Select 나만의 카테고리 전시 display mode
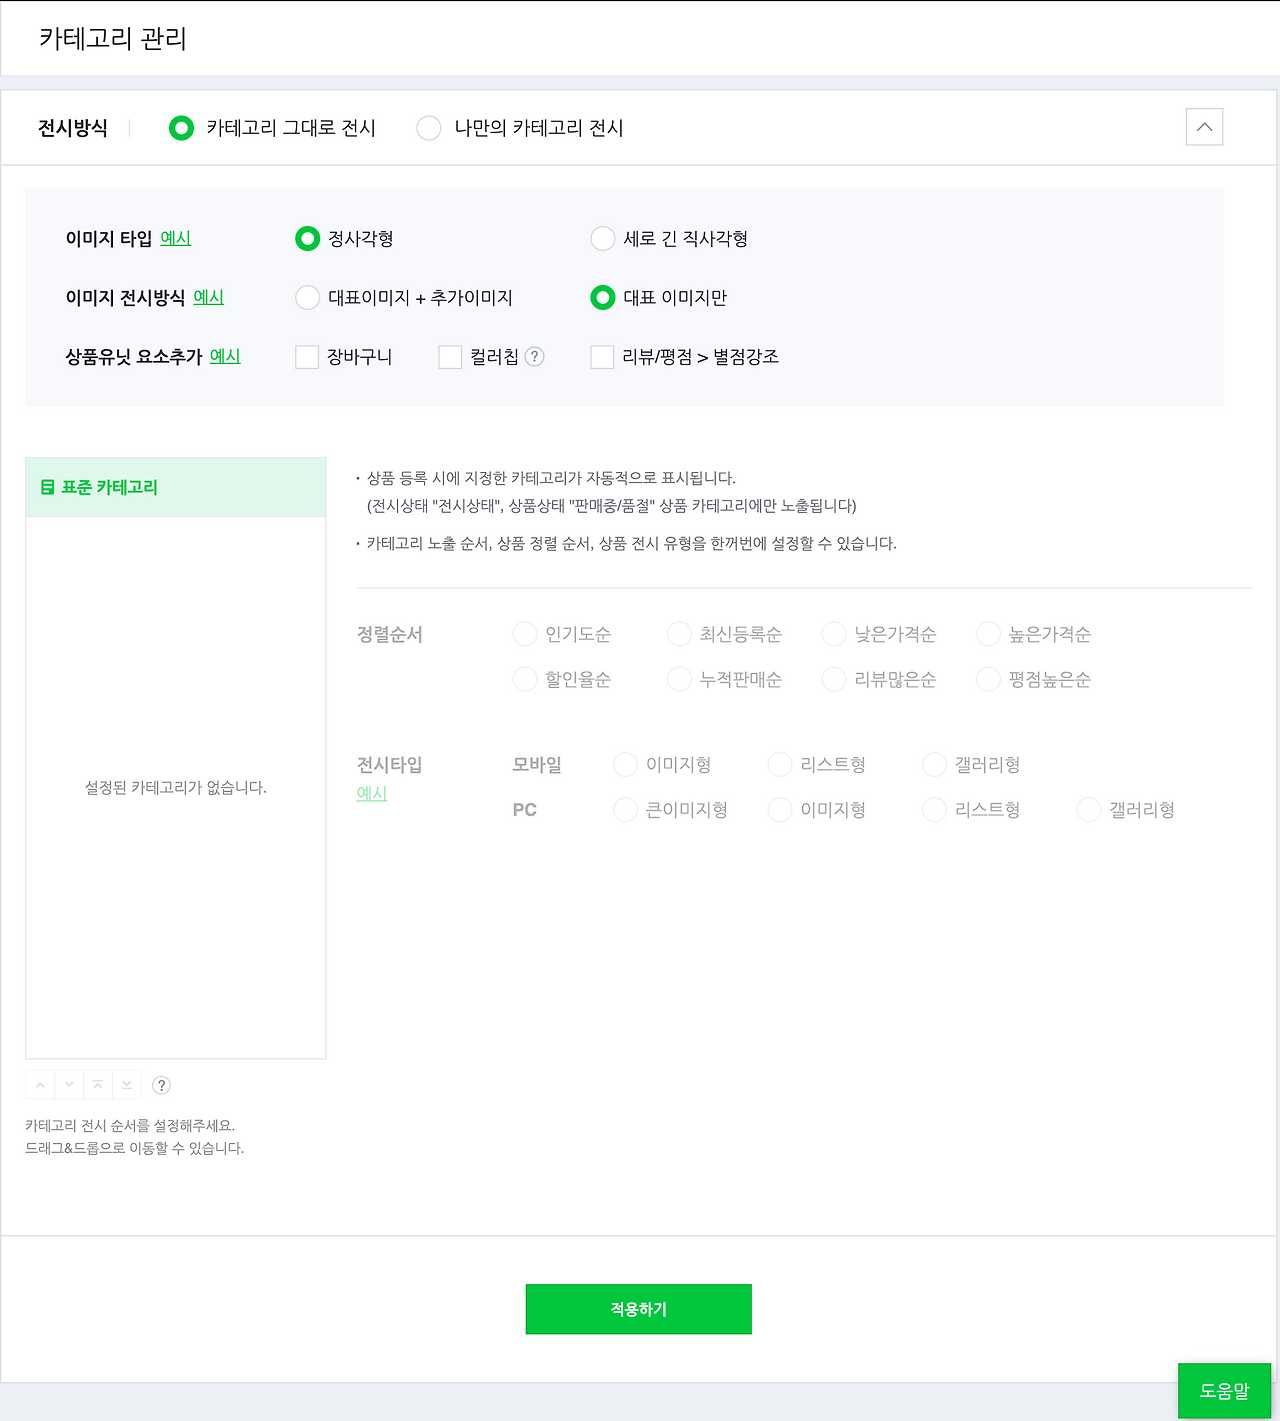This screenshot has width=1280, height=1421. point(429,128)
